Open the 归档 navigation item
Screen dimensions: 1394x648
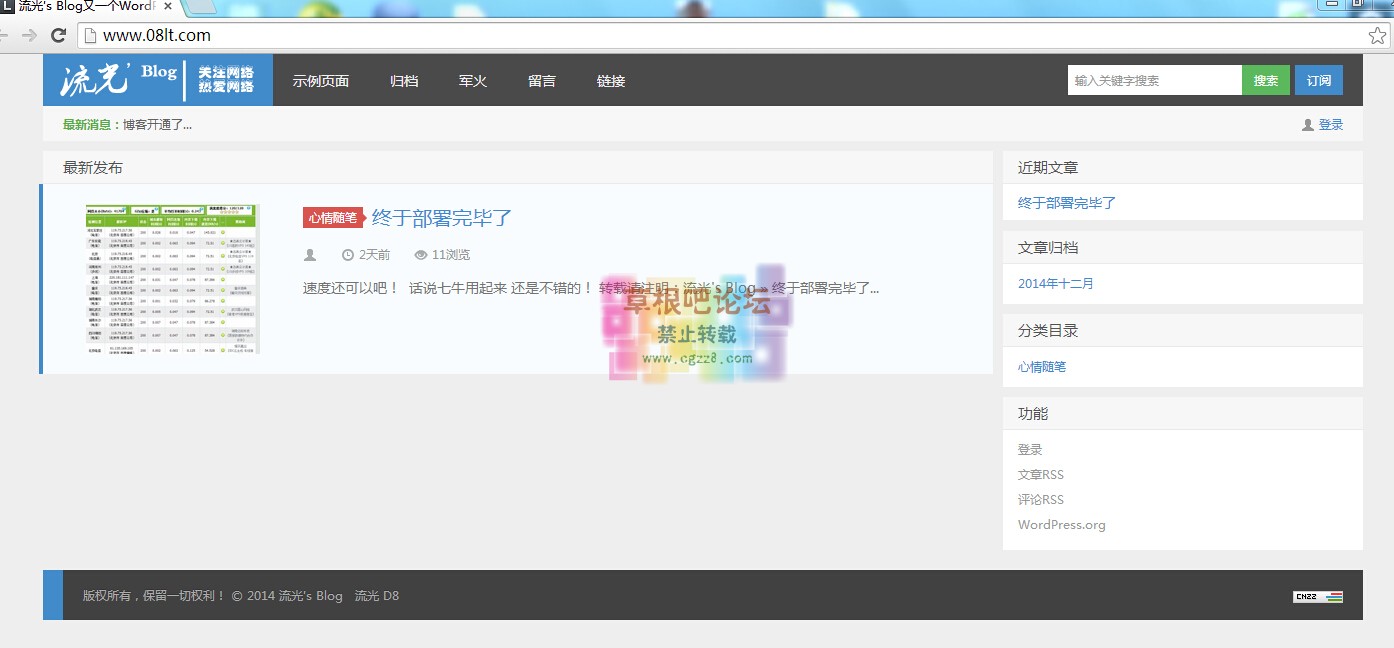(404, 81)
